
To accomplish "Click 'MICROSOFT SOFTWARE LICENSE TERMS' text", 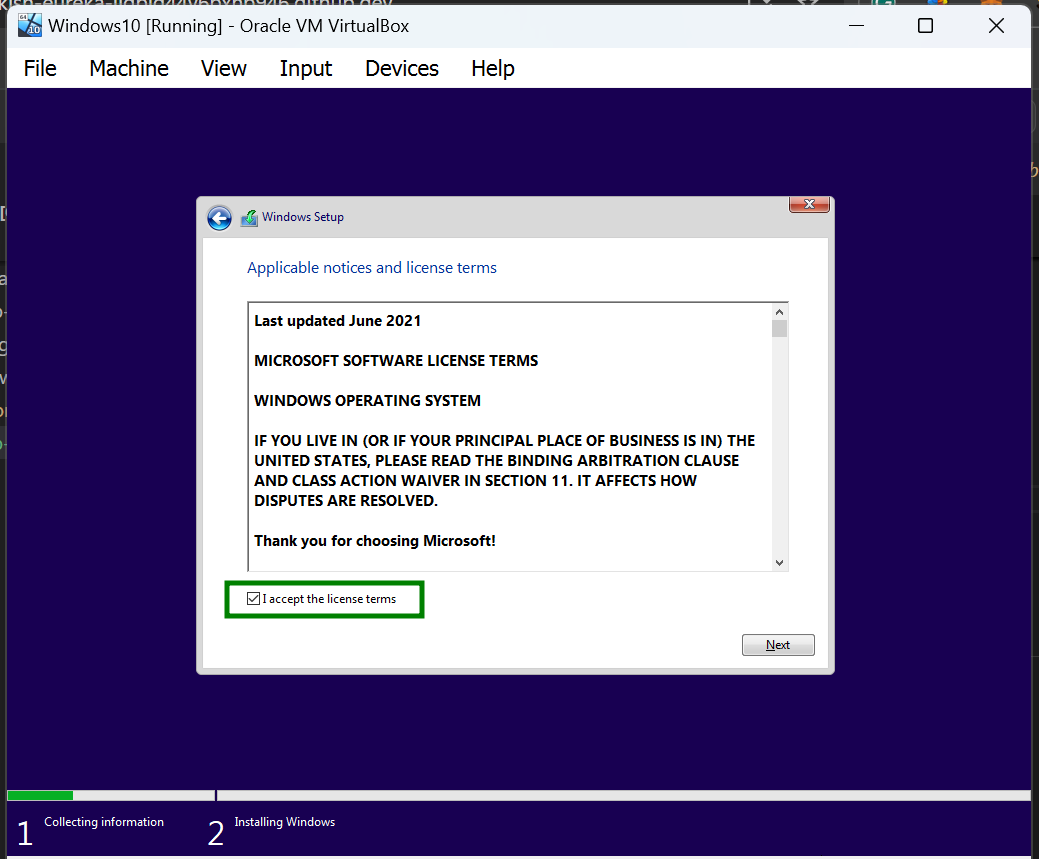I will (396, 361).
